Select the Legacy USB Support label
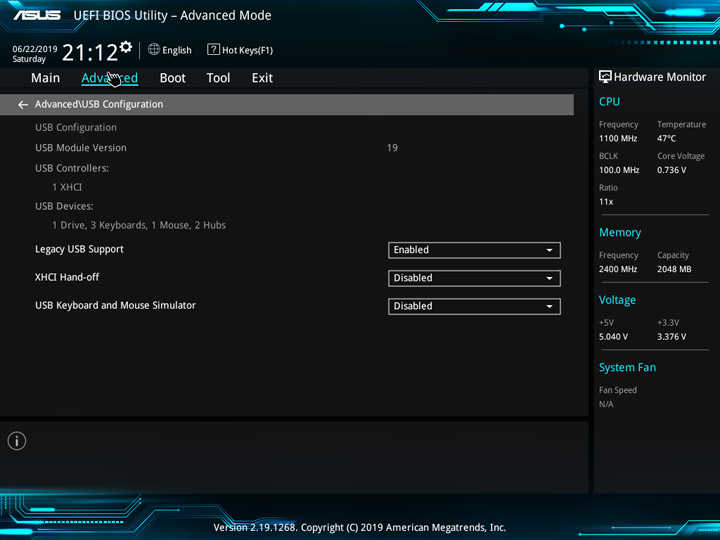 coord(79,249)
